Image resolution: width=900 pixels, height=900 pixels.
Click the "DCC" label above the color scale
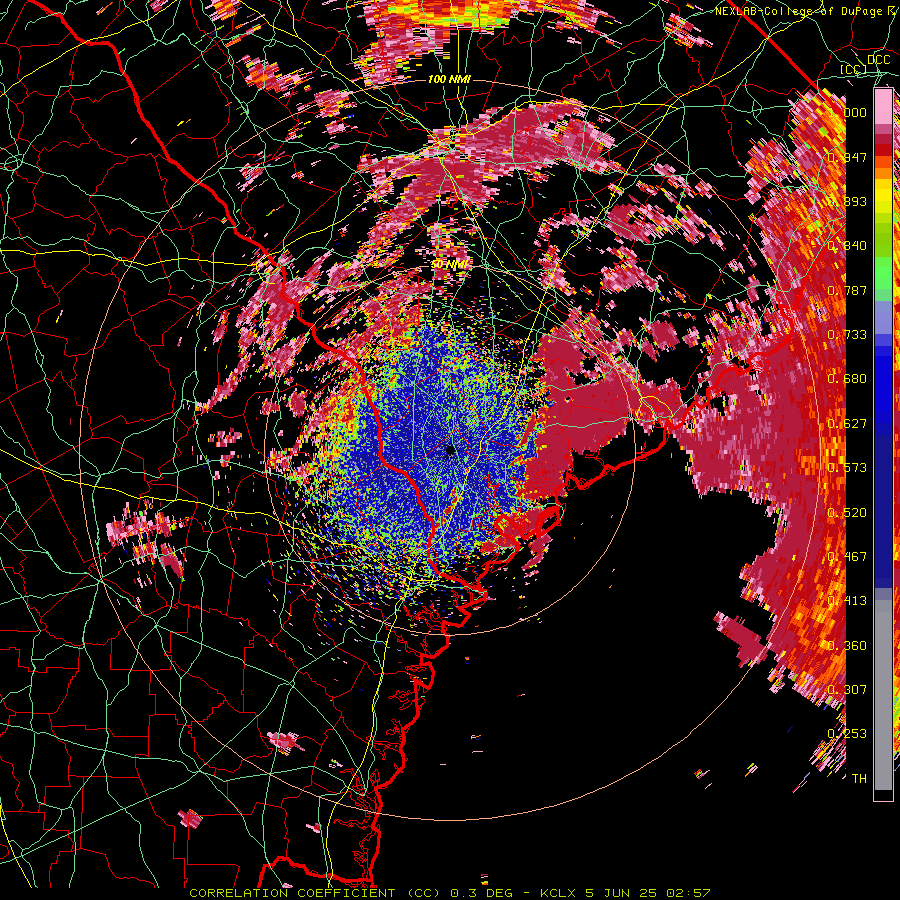tap(878, 60)
